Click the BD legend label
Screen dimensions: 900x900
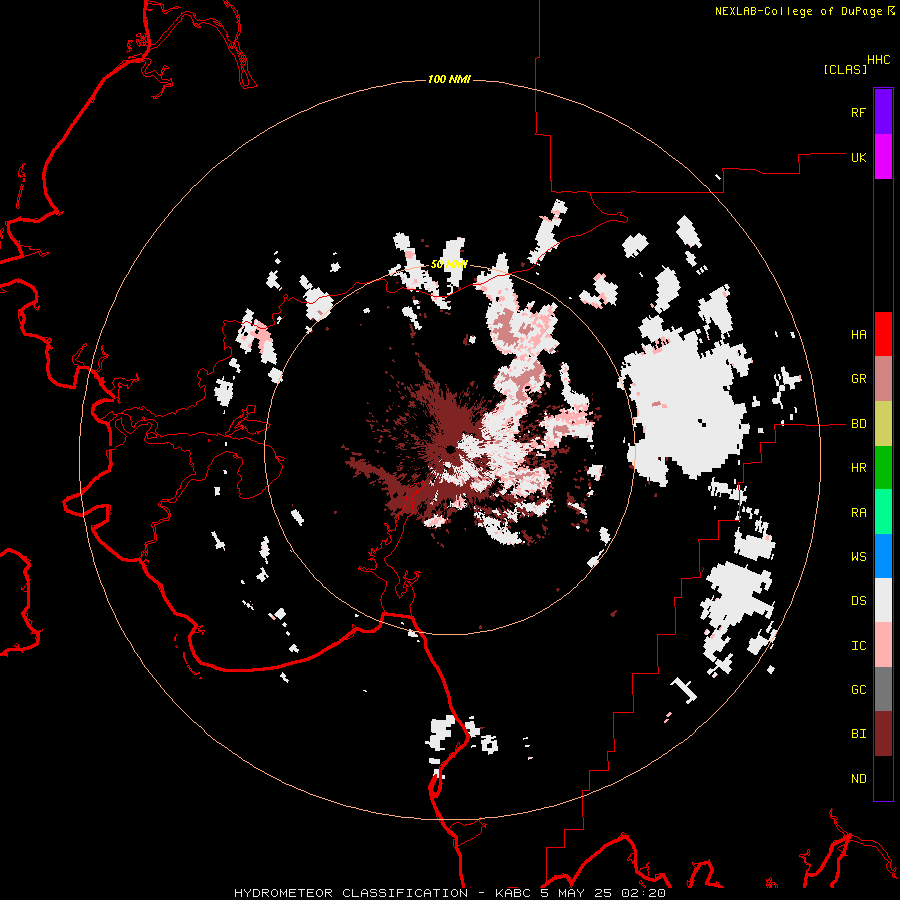[x=858, y=424]
